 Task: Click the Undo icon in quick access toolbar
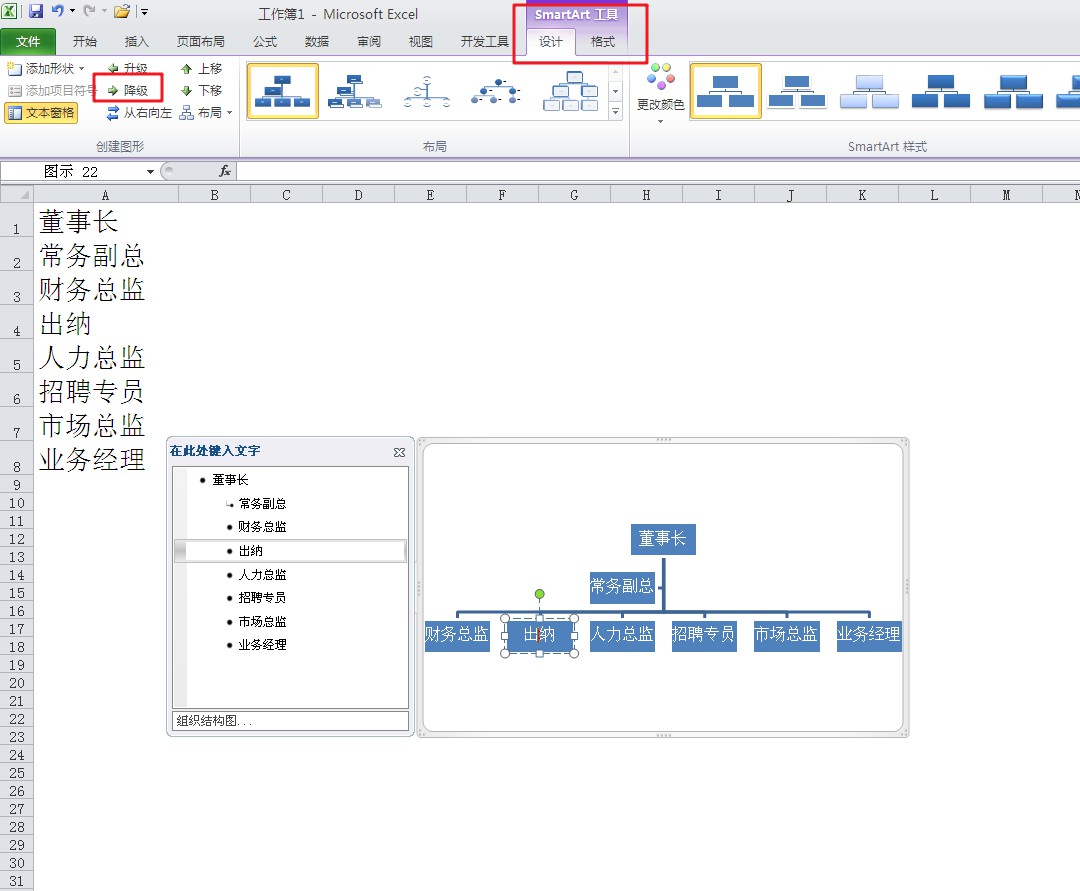tap(58, 11)
